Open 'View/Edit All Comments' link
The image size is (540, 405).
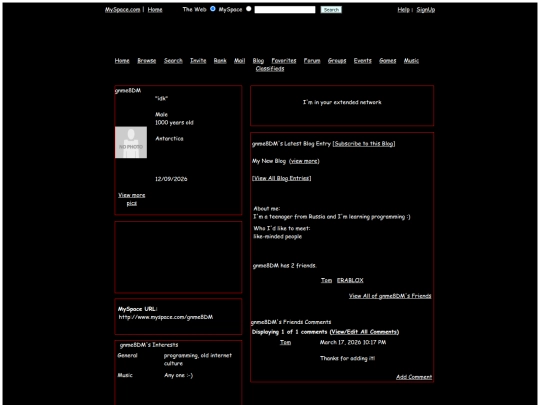point(364,332)
